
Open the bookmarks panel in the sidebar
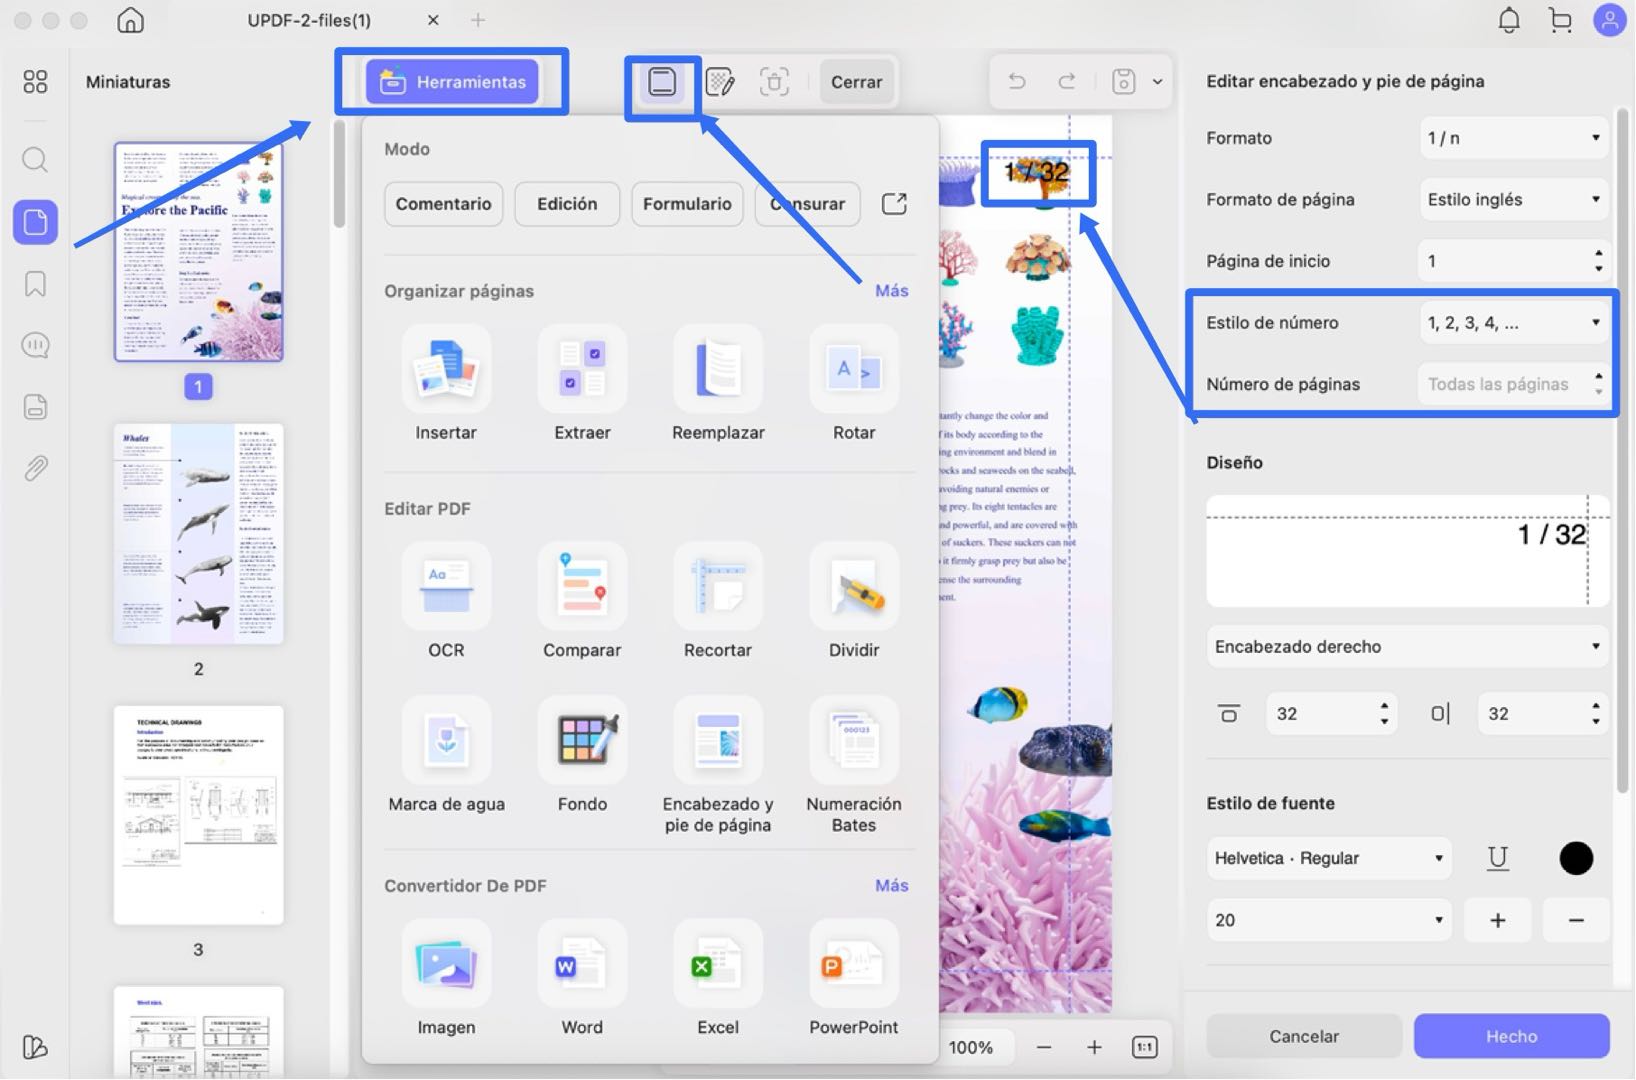click(35, 284)
